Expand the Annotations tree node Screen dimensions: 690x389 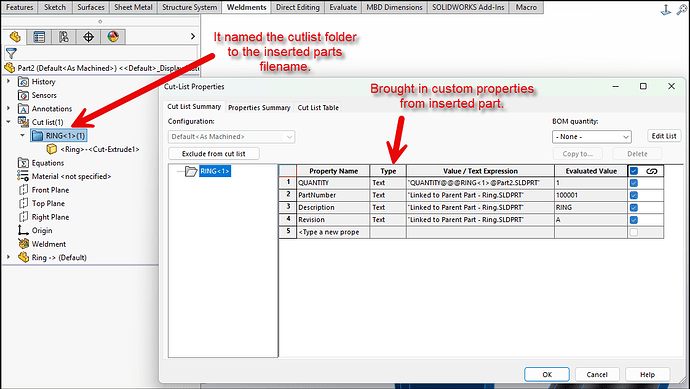coord(8,108)
